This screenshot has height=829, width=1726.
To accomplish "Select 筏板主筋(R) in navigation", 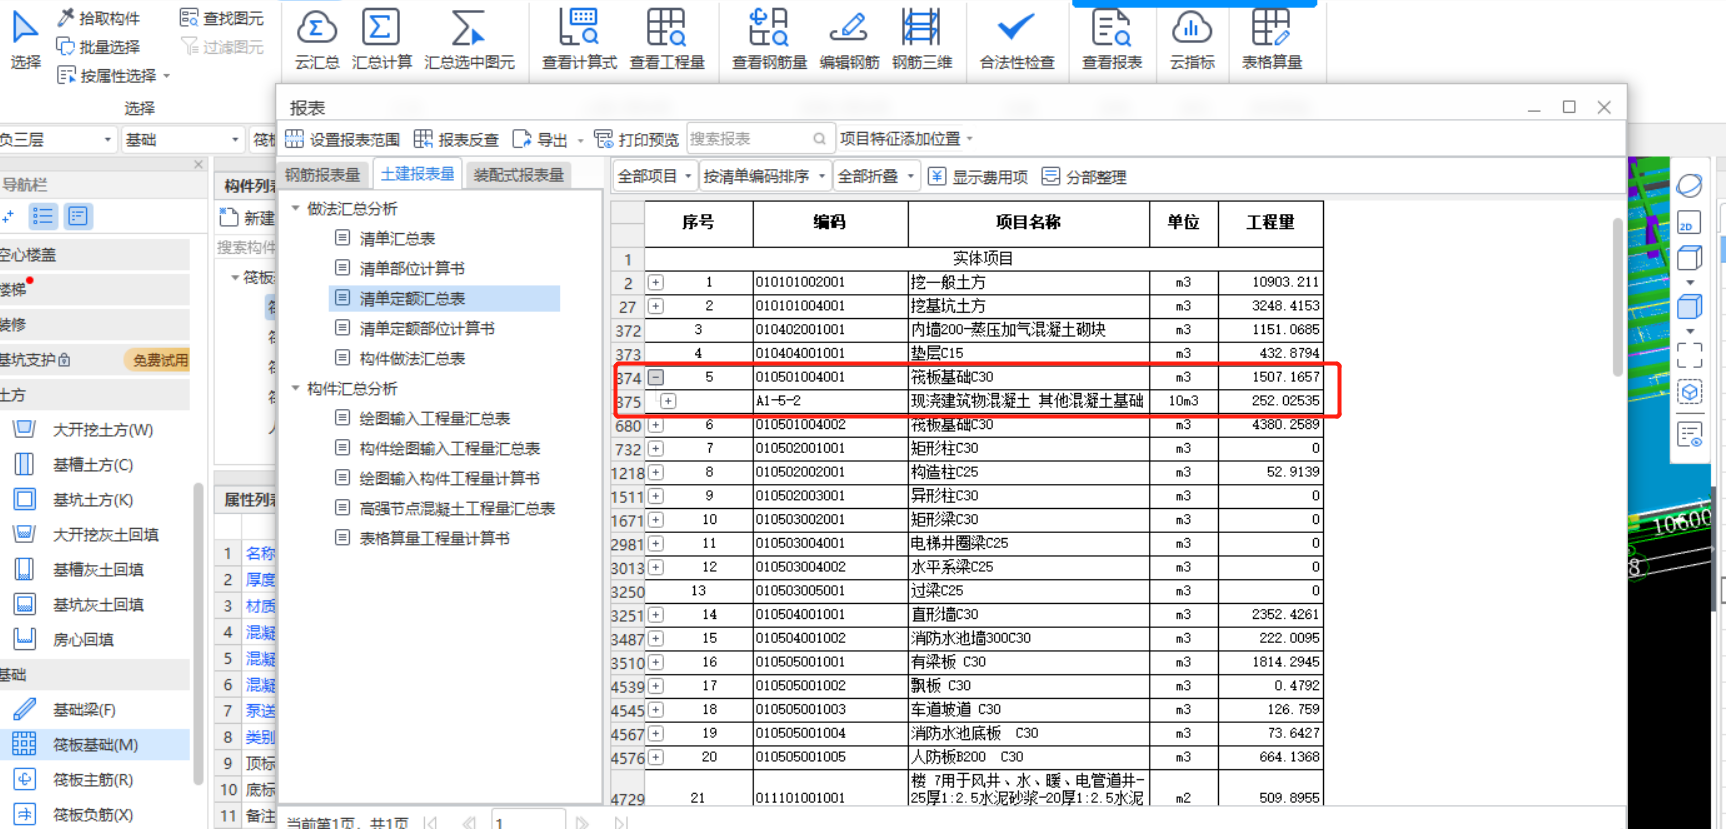I will (93, 780).
